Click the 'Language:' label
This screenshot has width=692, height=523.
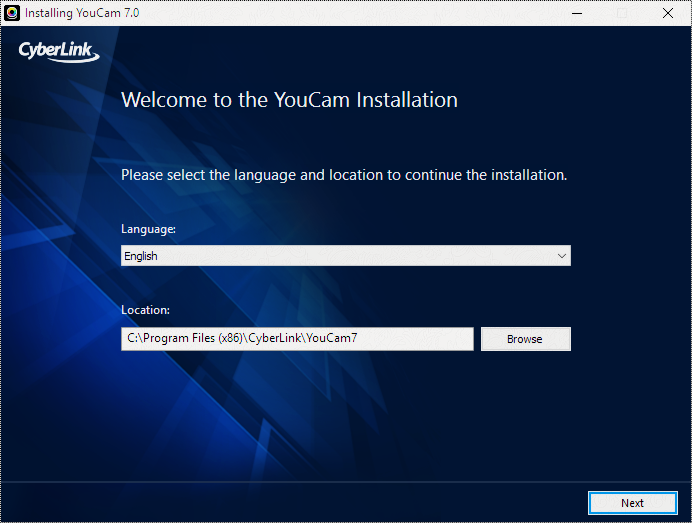(x=148, y=230)
